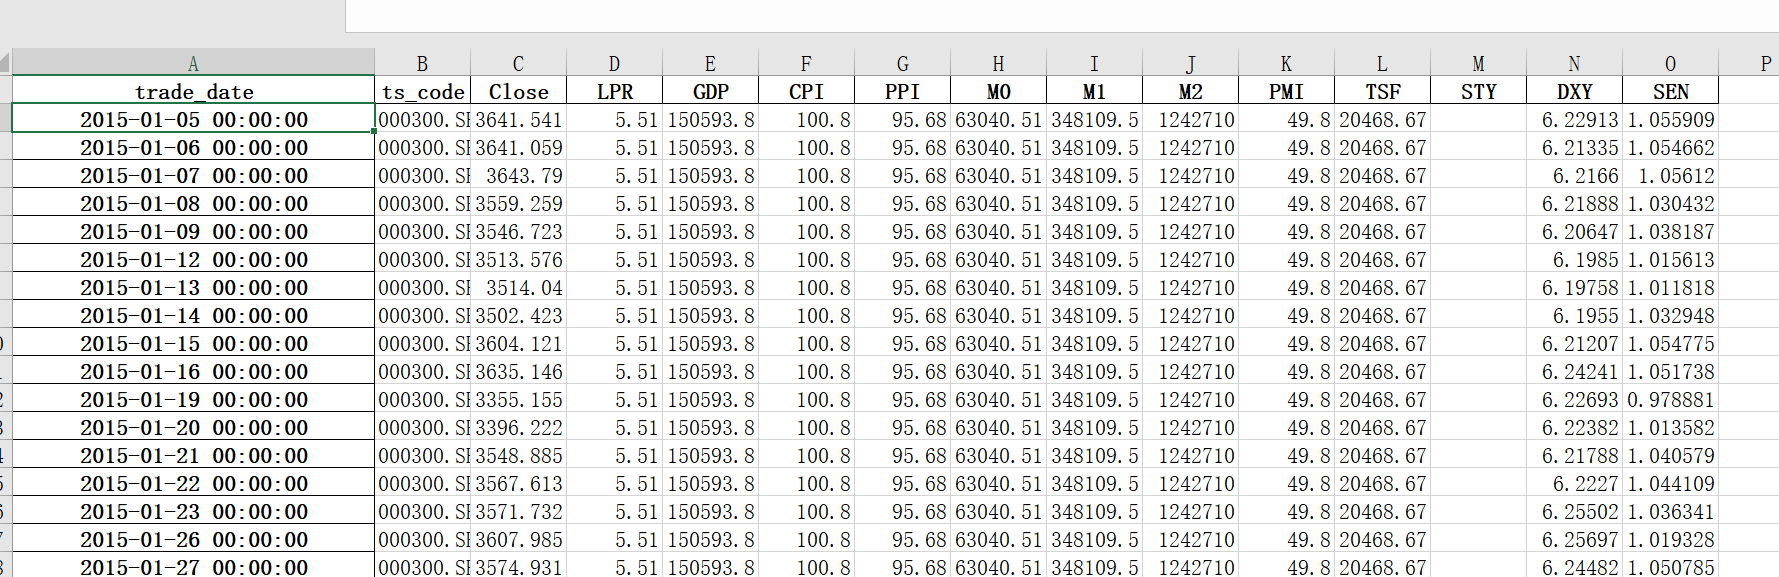Select date cell 2015-01-05 00:00:00
Viewport: 1779px width, 577px height.
coord(193,119)
